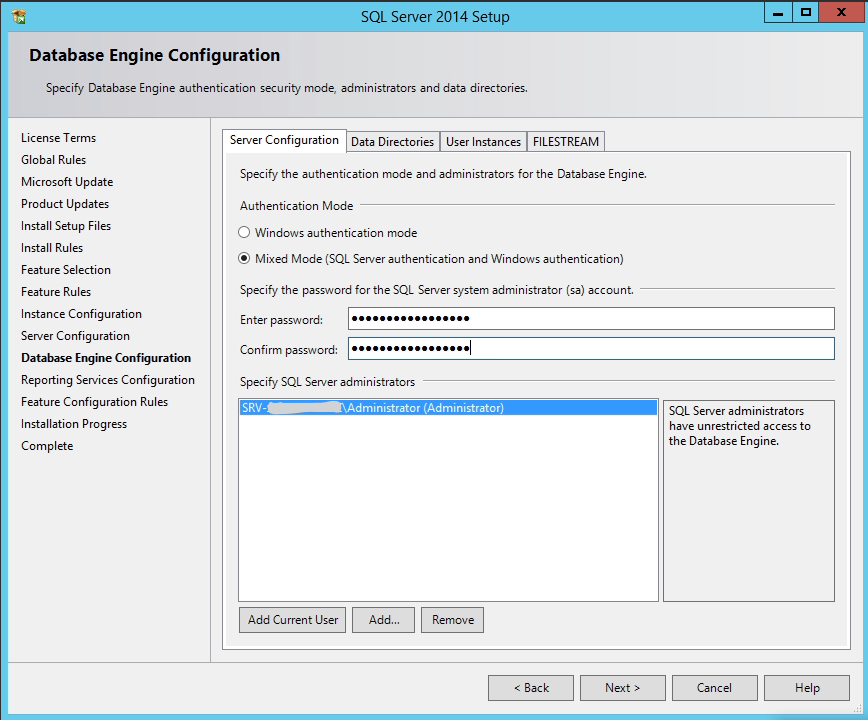868x720 pixels.
Task: Select Installation Progress in the sidebar
Action: point(73,423)
